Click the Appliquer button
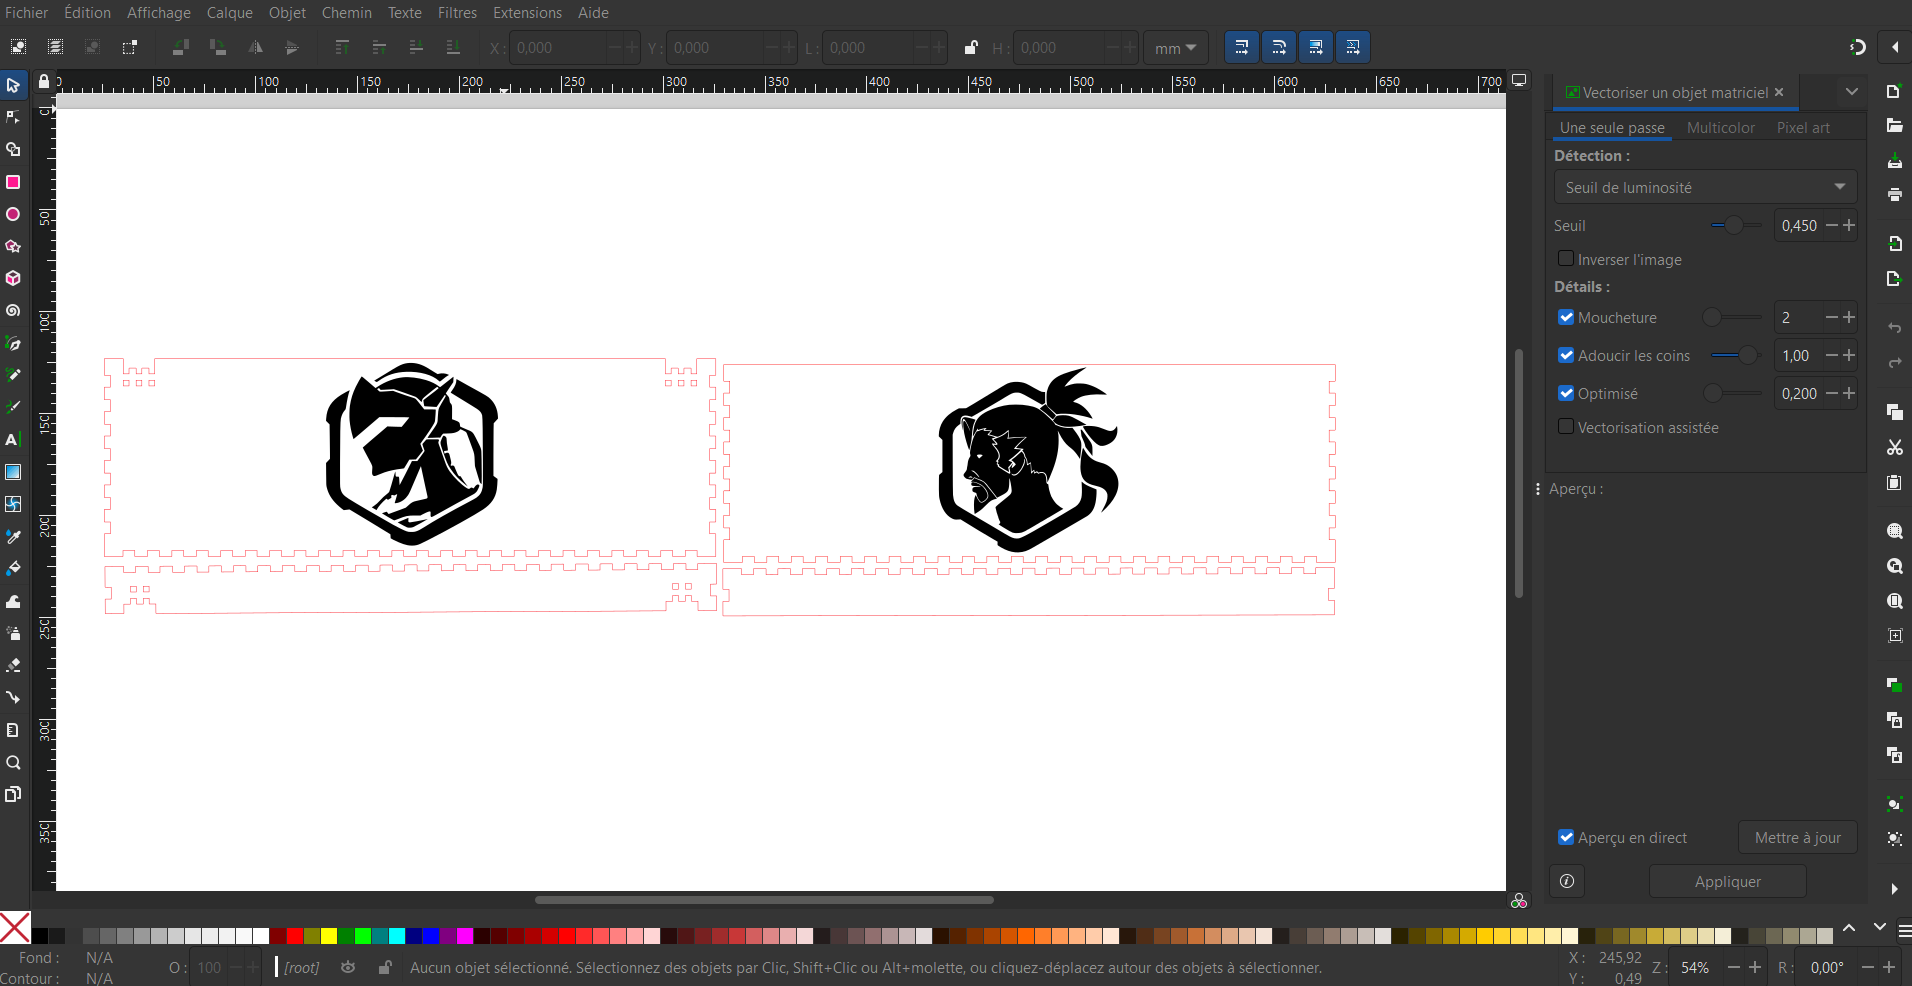 pos(1727,881)
